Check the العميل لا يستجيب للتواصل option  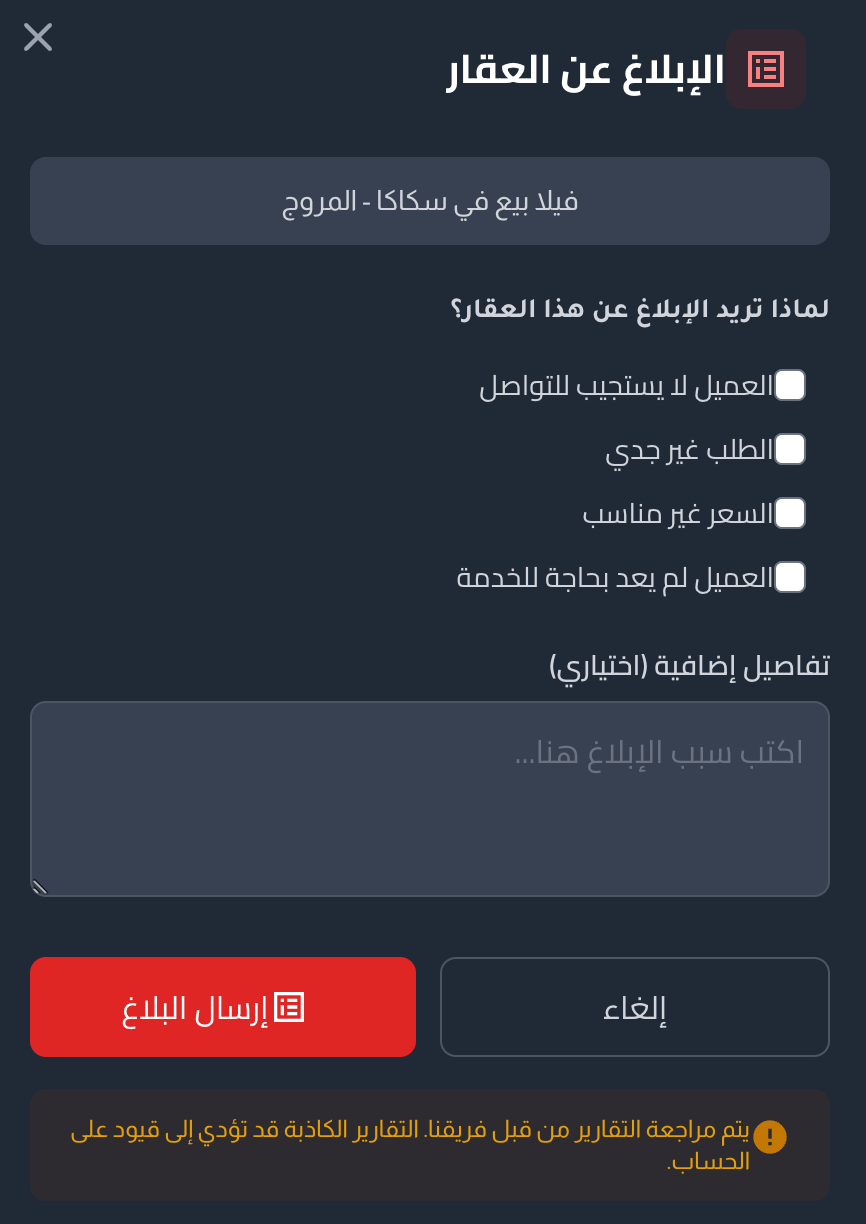pyautogui.click(x=792, y=385)
